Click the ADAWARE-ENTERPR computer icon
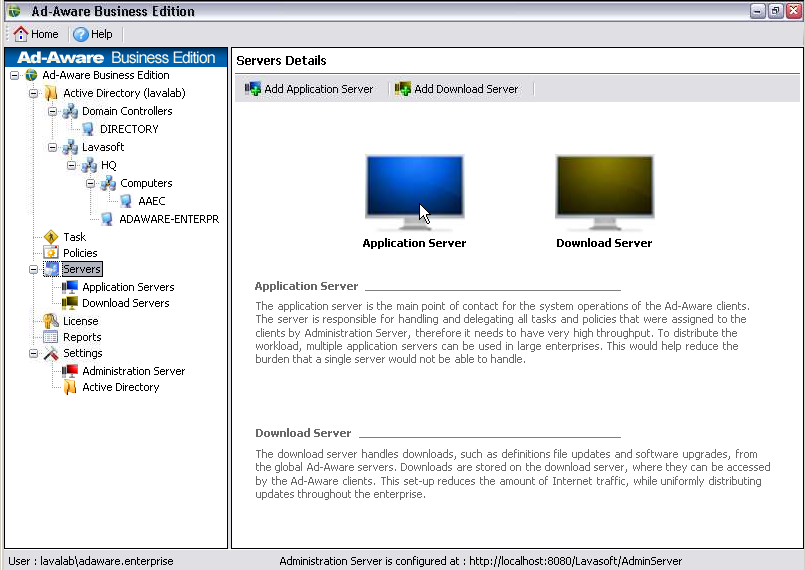 pos(107,219)
